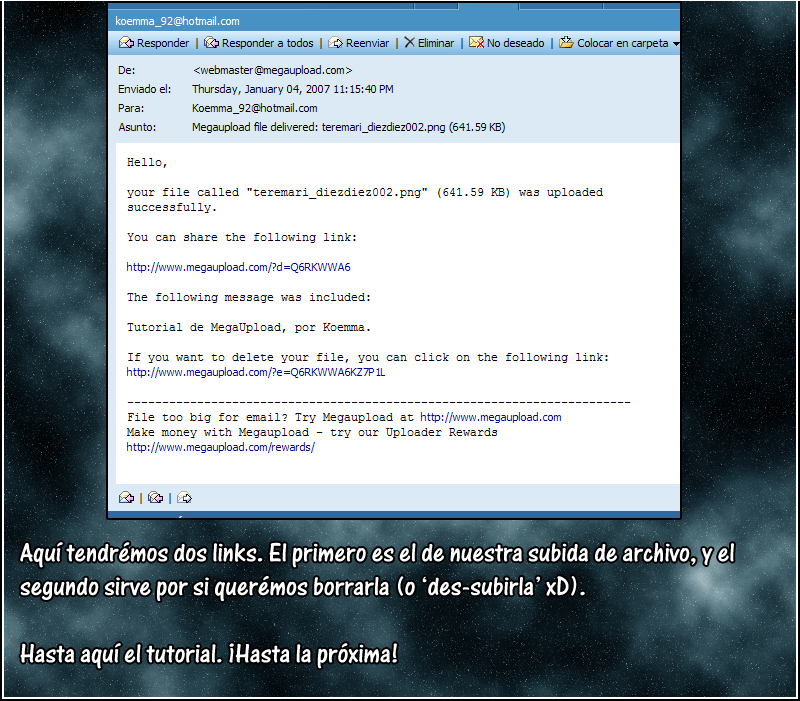Click the bottom reply-all envelope icon
This screenshot has height=701, width=800.
click(156, 498)
